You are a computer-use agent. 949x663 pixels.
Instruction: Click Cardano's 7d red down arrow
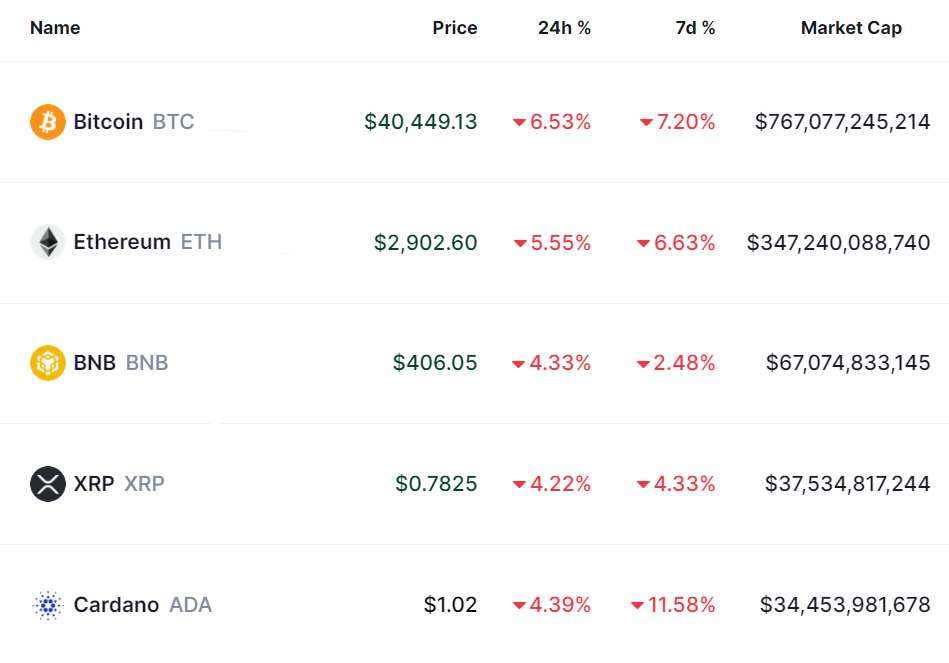(637, 605)
